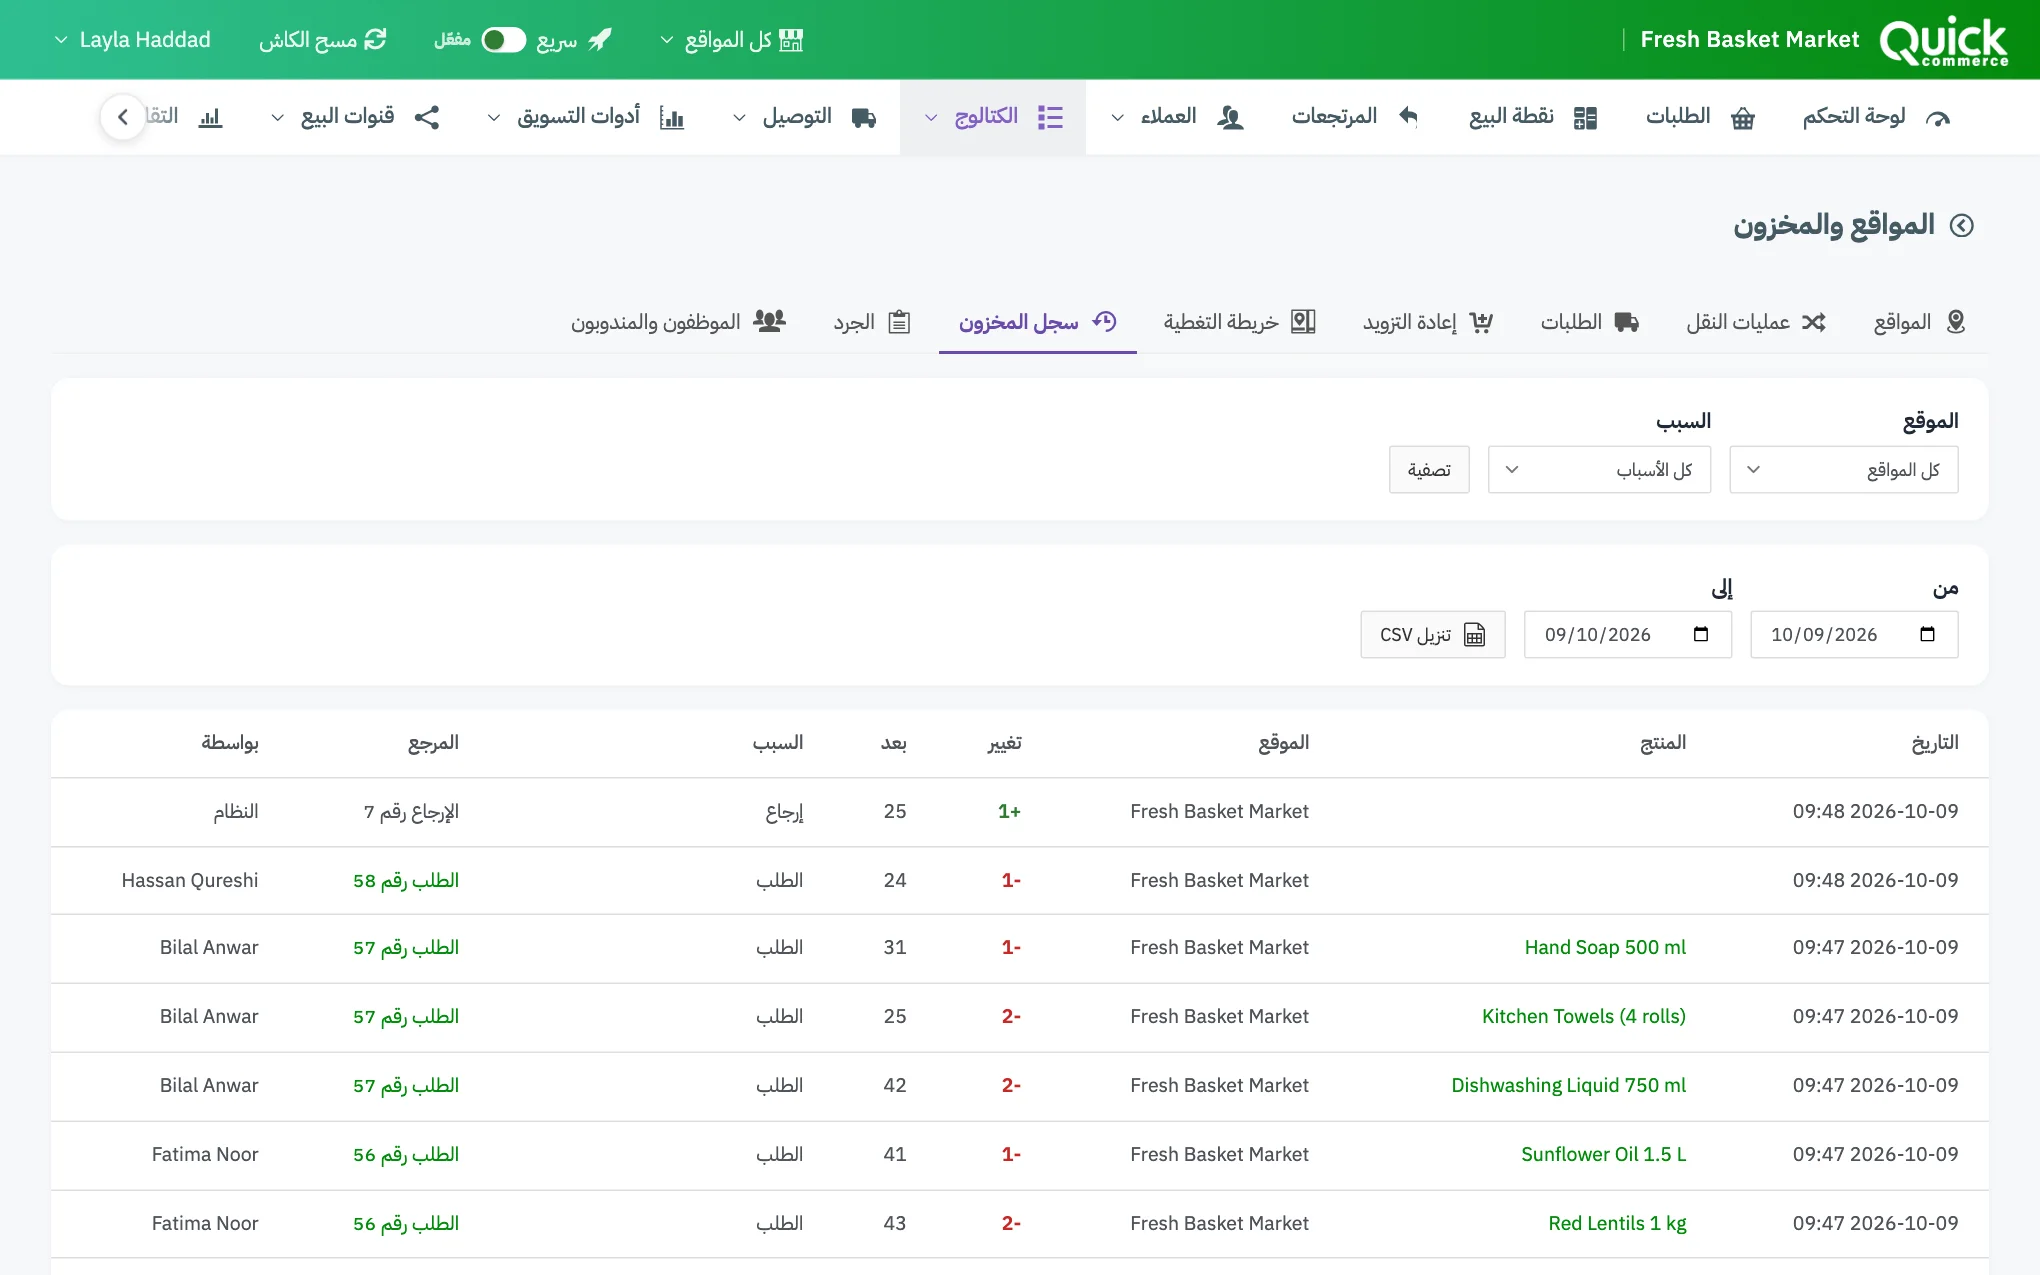Click the orders basket icon in navbar
Image resolution: width=2040 pixels, height=1275 pixels.
(x=1743, y=118)
